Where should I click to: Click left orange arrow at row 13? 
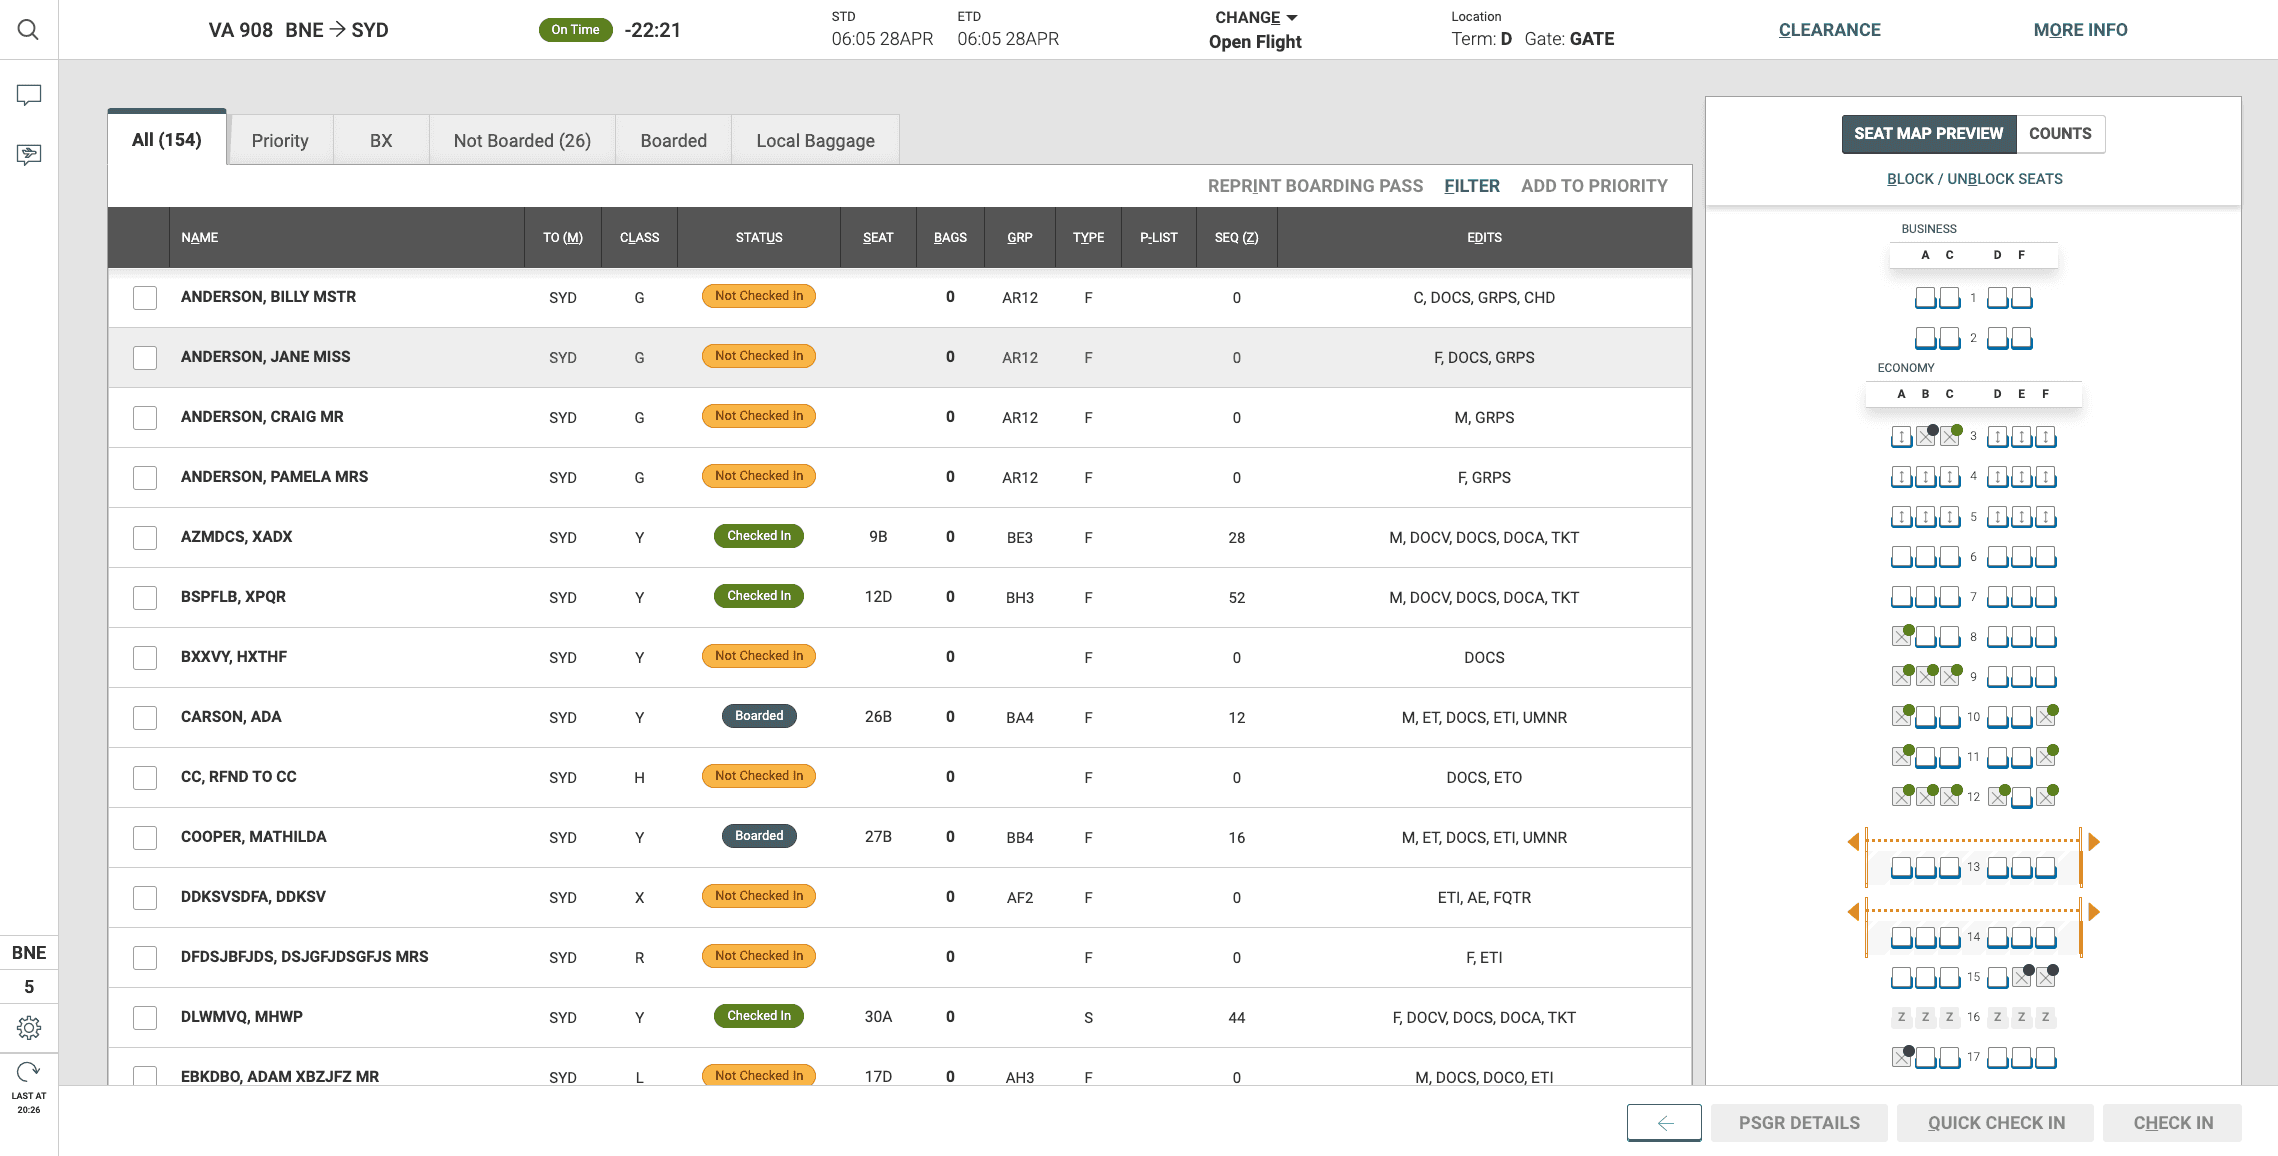[1853, 842]
